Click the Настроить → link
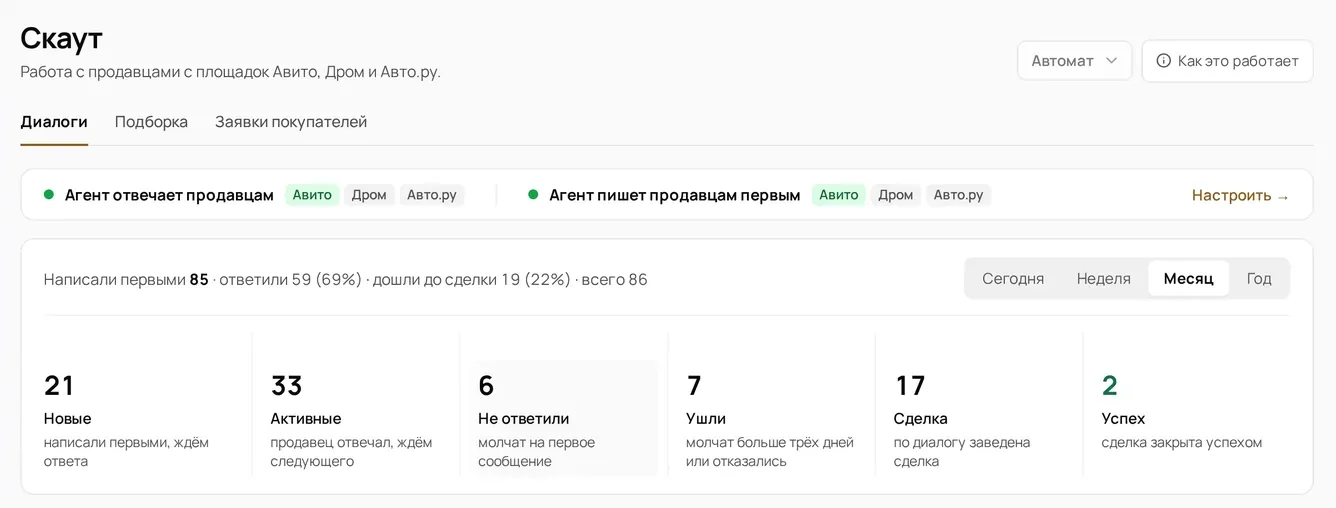The width and height of the screenshot is (1336, 508). click(x=1241, y=195)
